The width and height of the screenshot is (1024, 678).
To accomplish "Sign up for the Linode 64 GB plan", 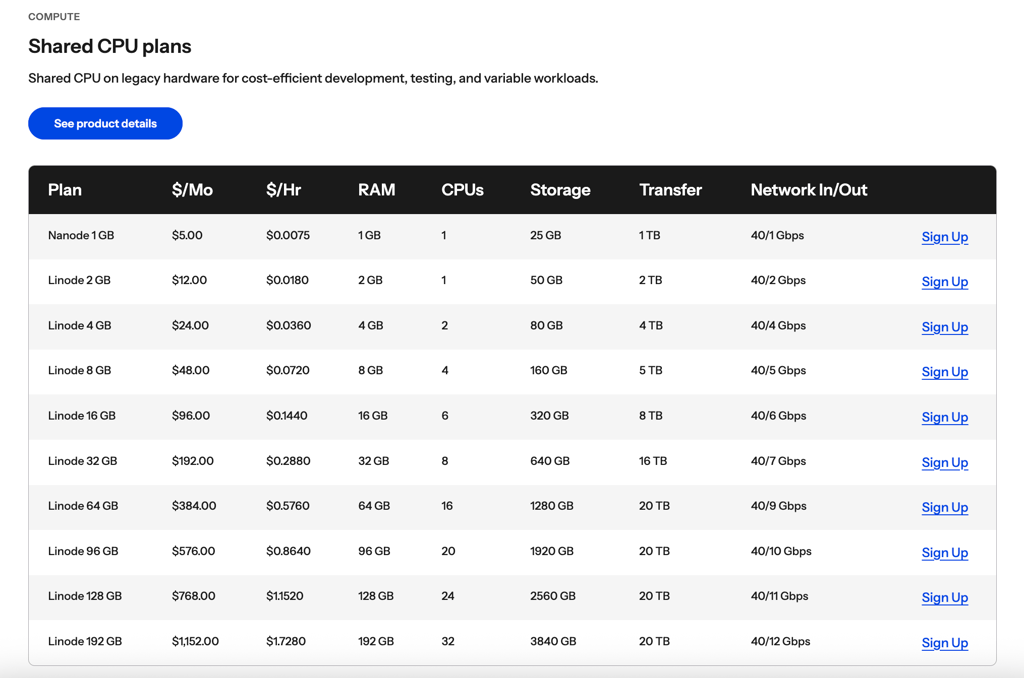I will coord(944,508).
